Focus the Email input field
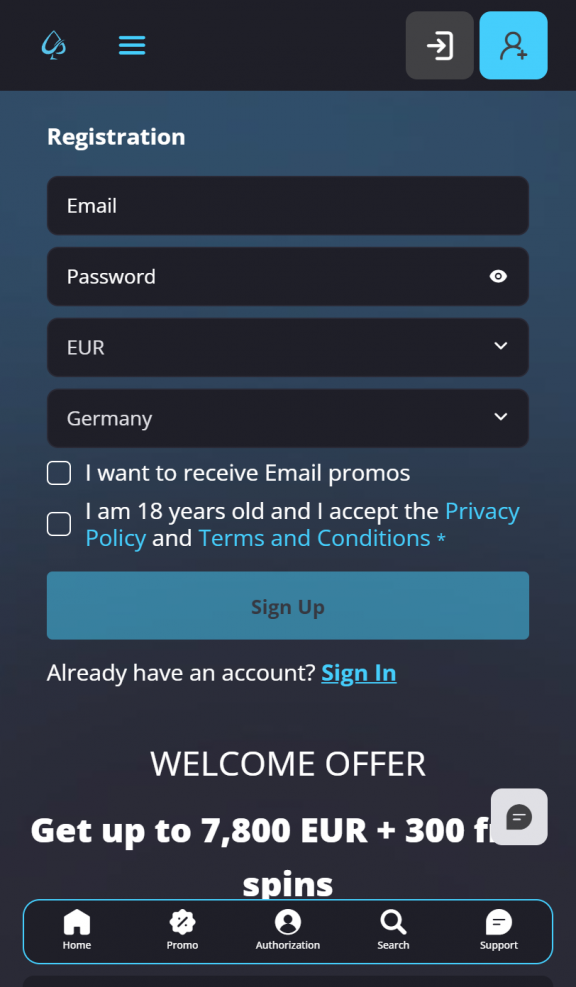The width and height of the screenshot is (576, 987). click(x=288, y=206)
